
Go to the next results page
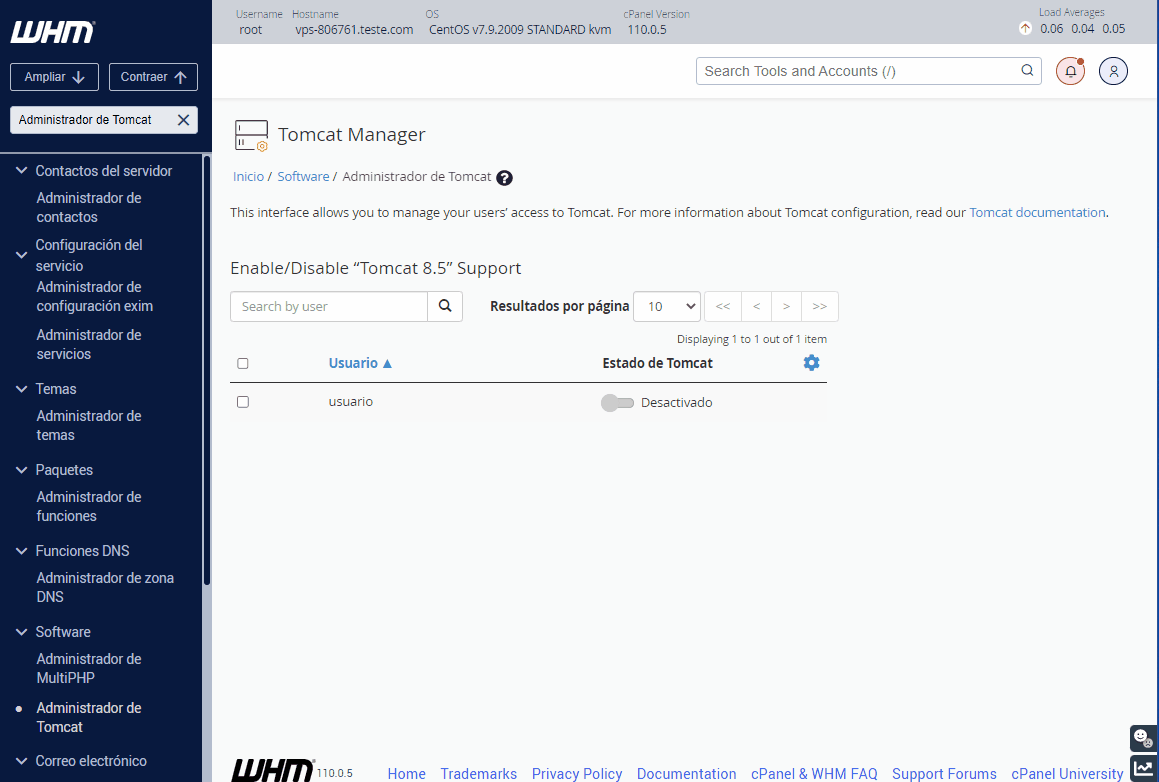coord(786,306)
